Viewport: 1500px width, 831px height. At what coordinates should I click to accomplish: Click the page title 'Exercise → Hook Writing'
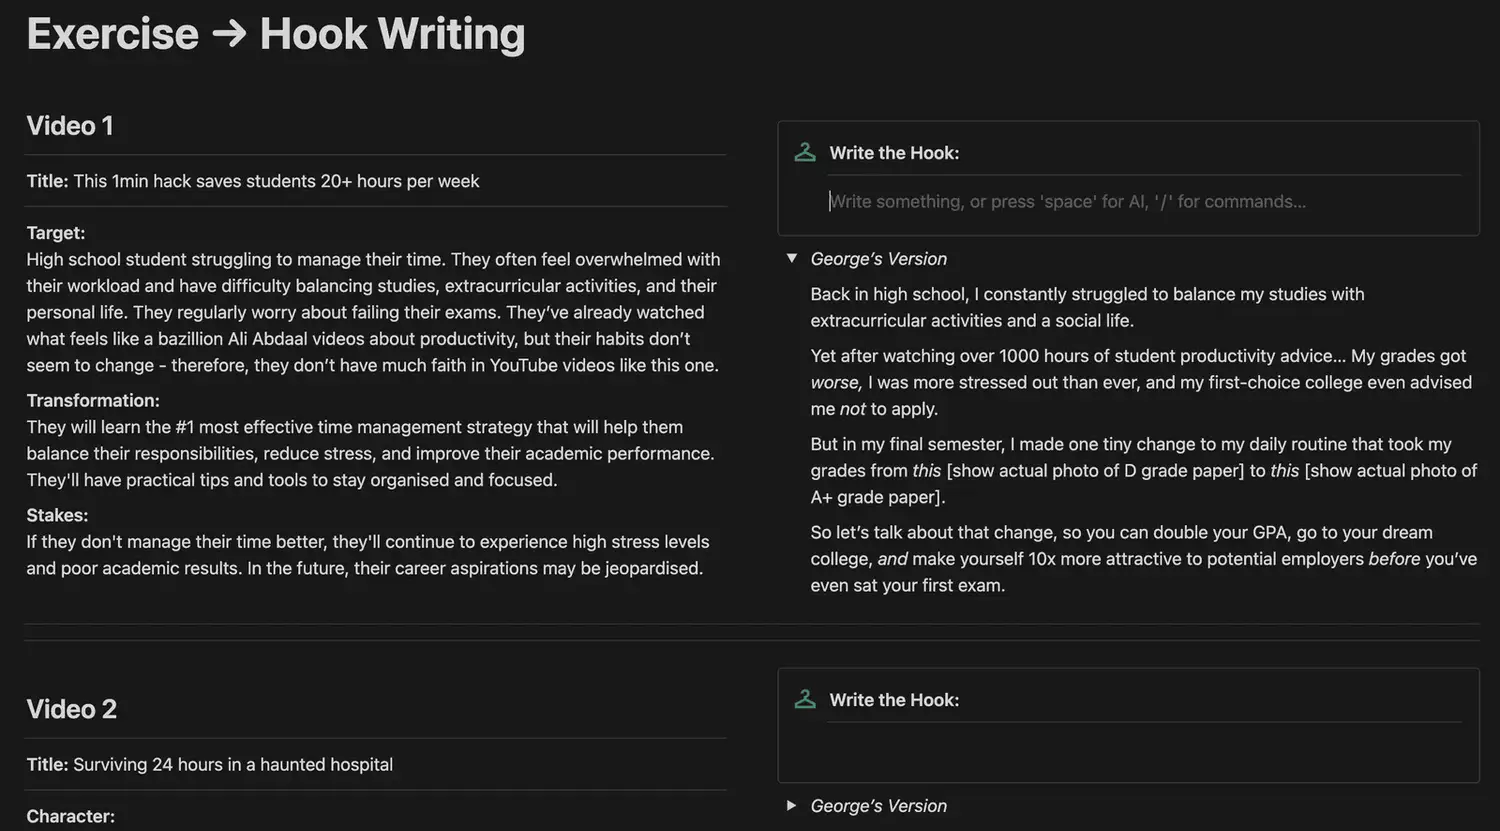(x=276, y=34)
